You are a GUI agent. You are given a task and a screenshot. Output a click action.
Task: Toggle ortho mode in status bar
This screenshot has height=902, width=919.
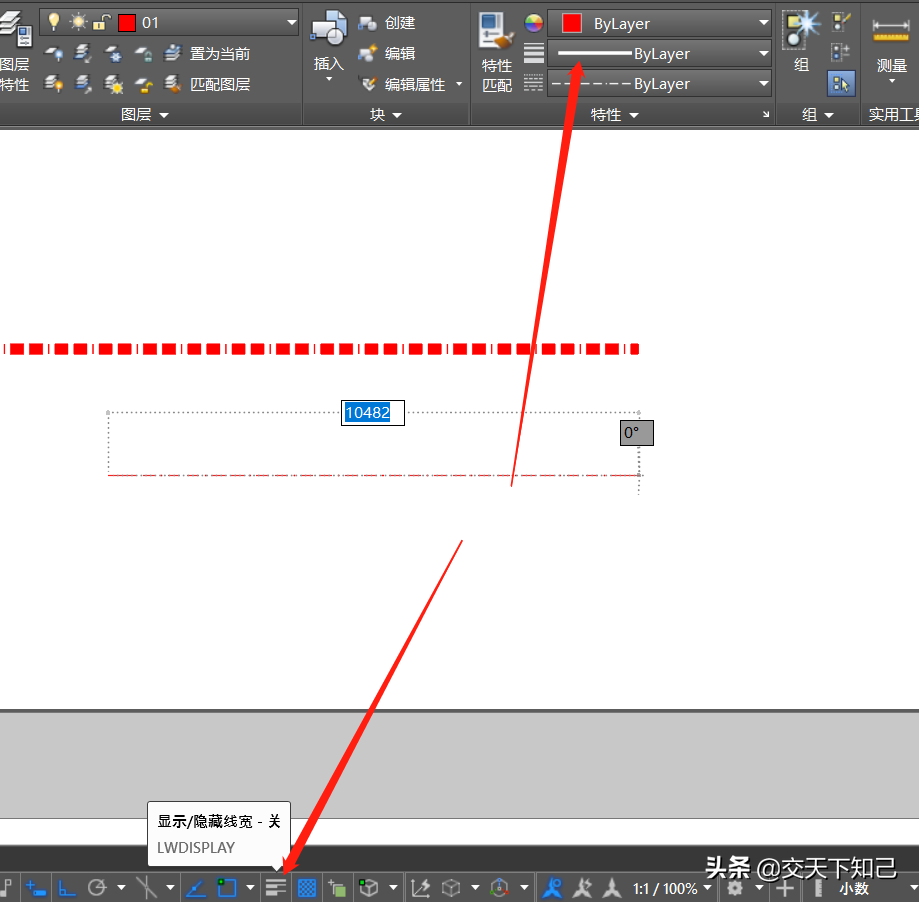tap(67, 887)
